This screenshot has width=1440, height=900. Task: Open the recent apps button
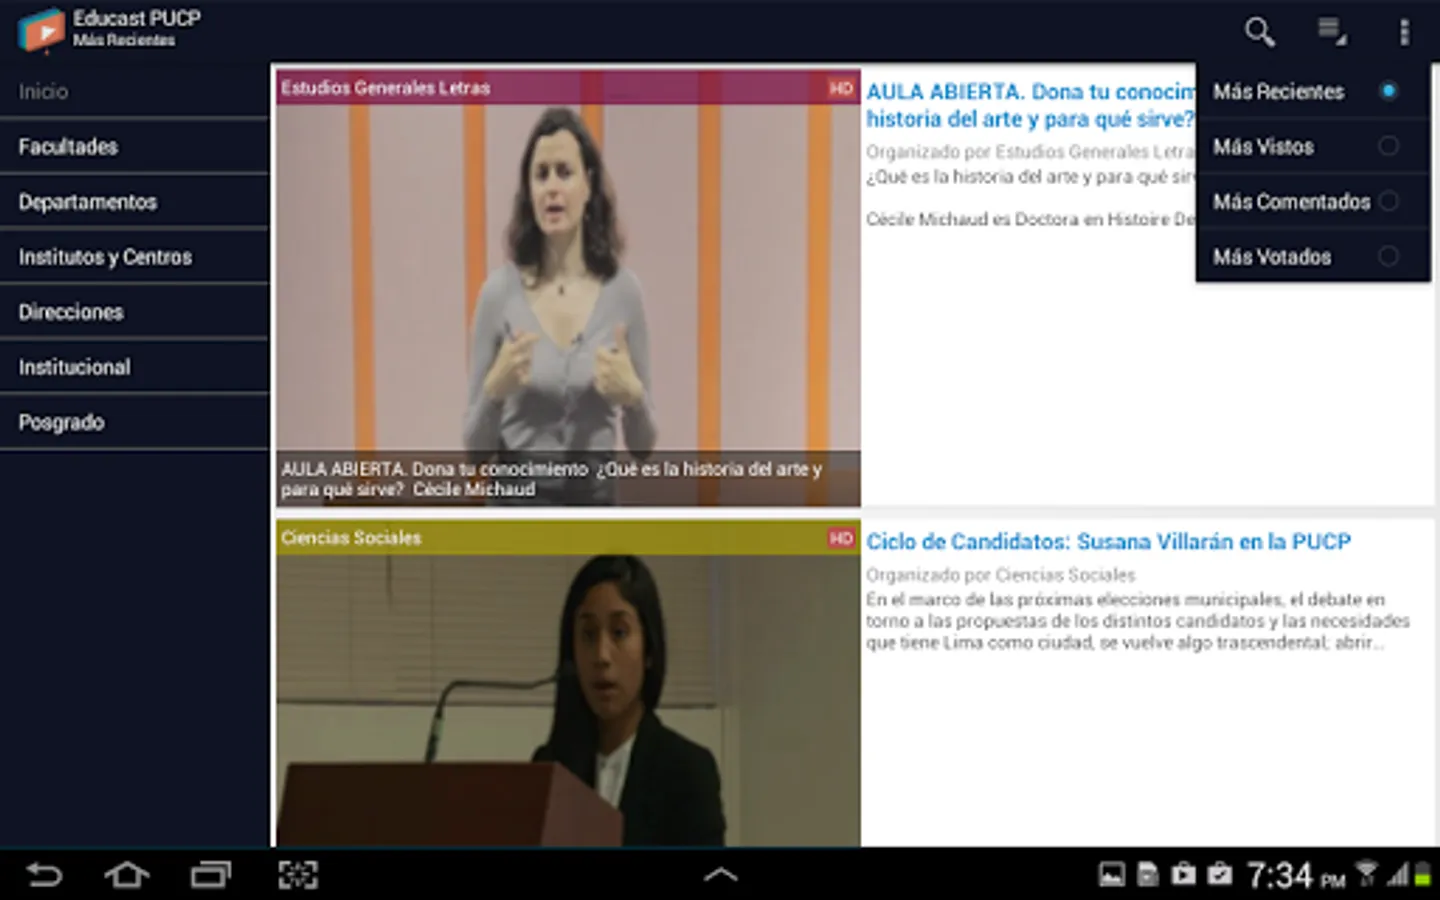(211, 875)
